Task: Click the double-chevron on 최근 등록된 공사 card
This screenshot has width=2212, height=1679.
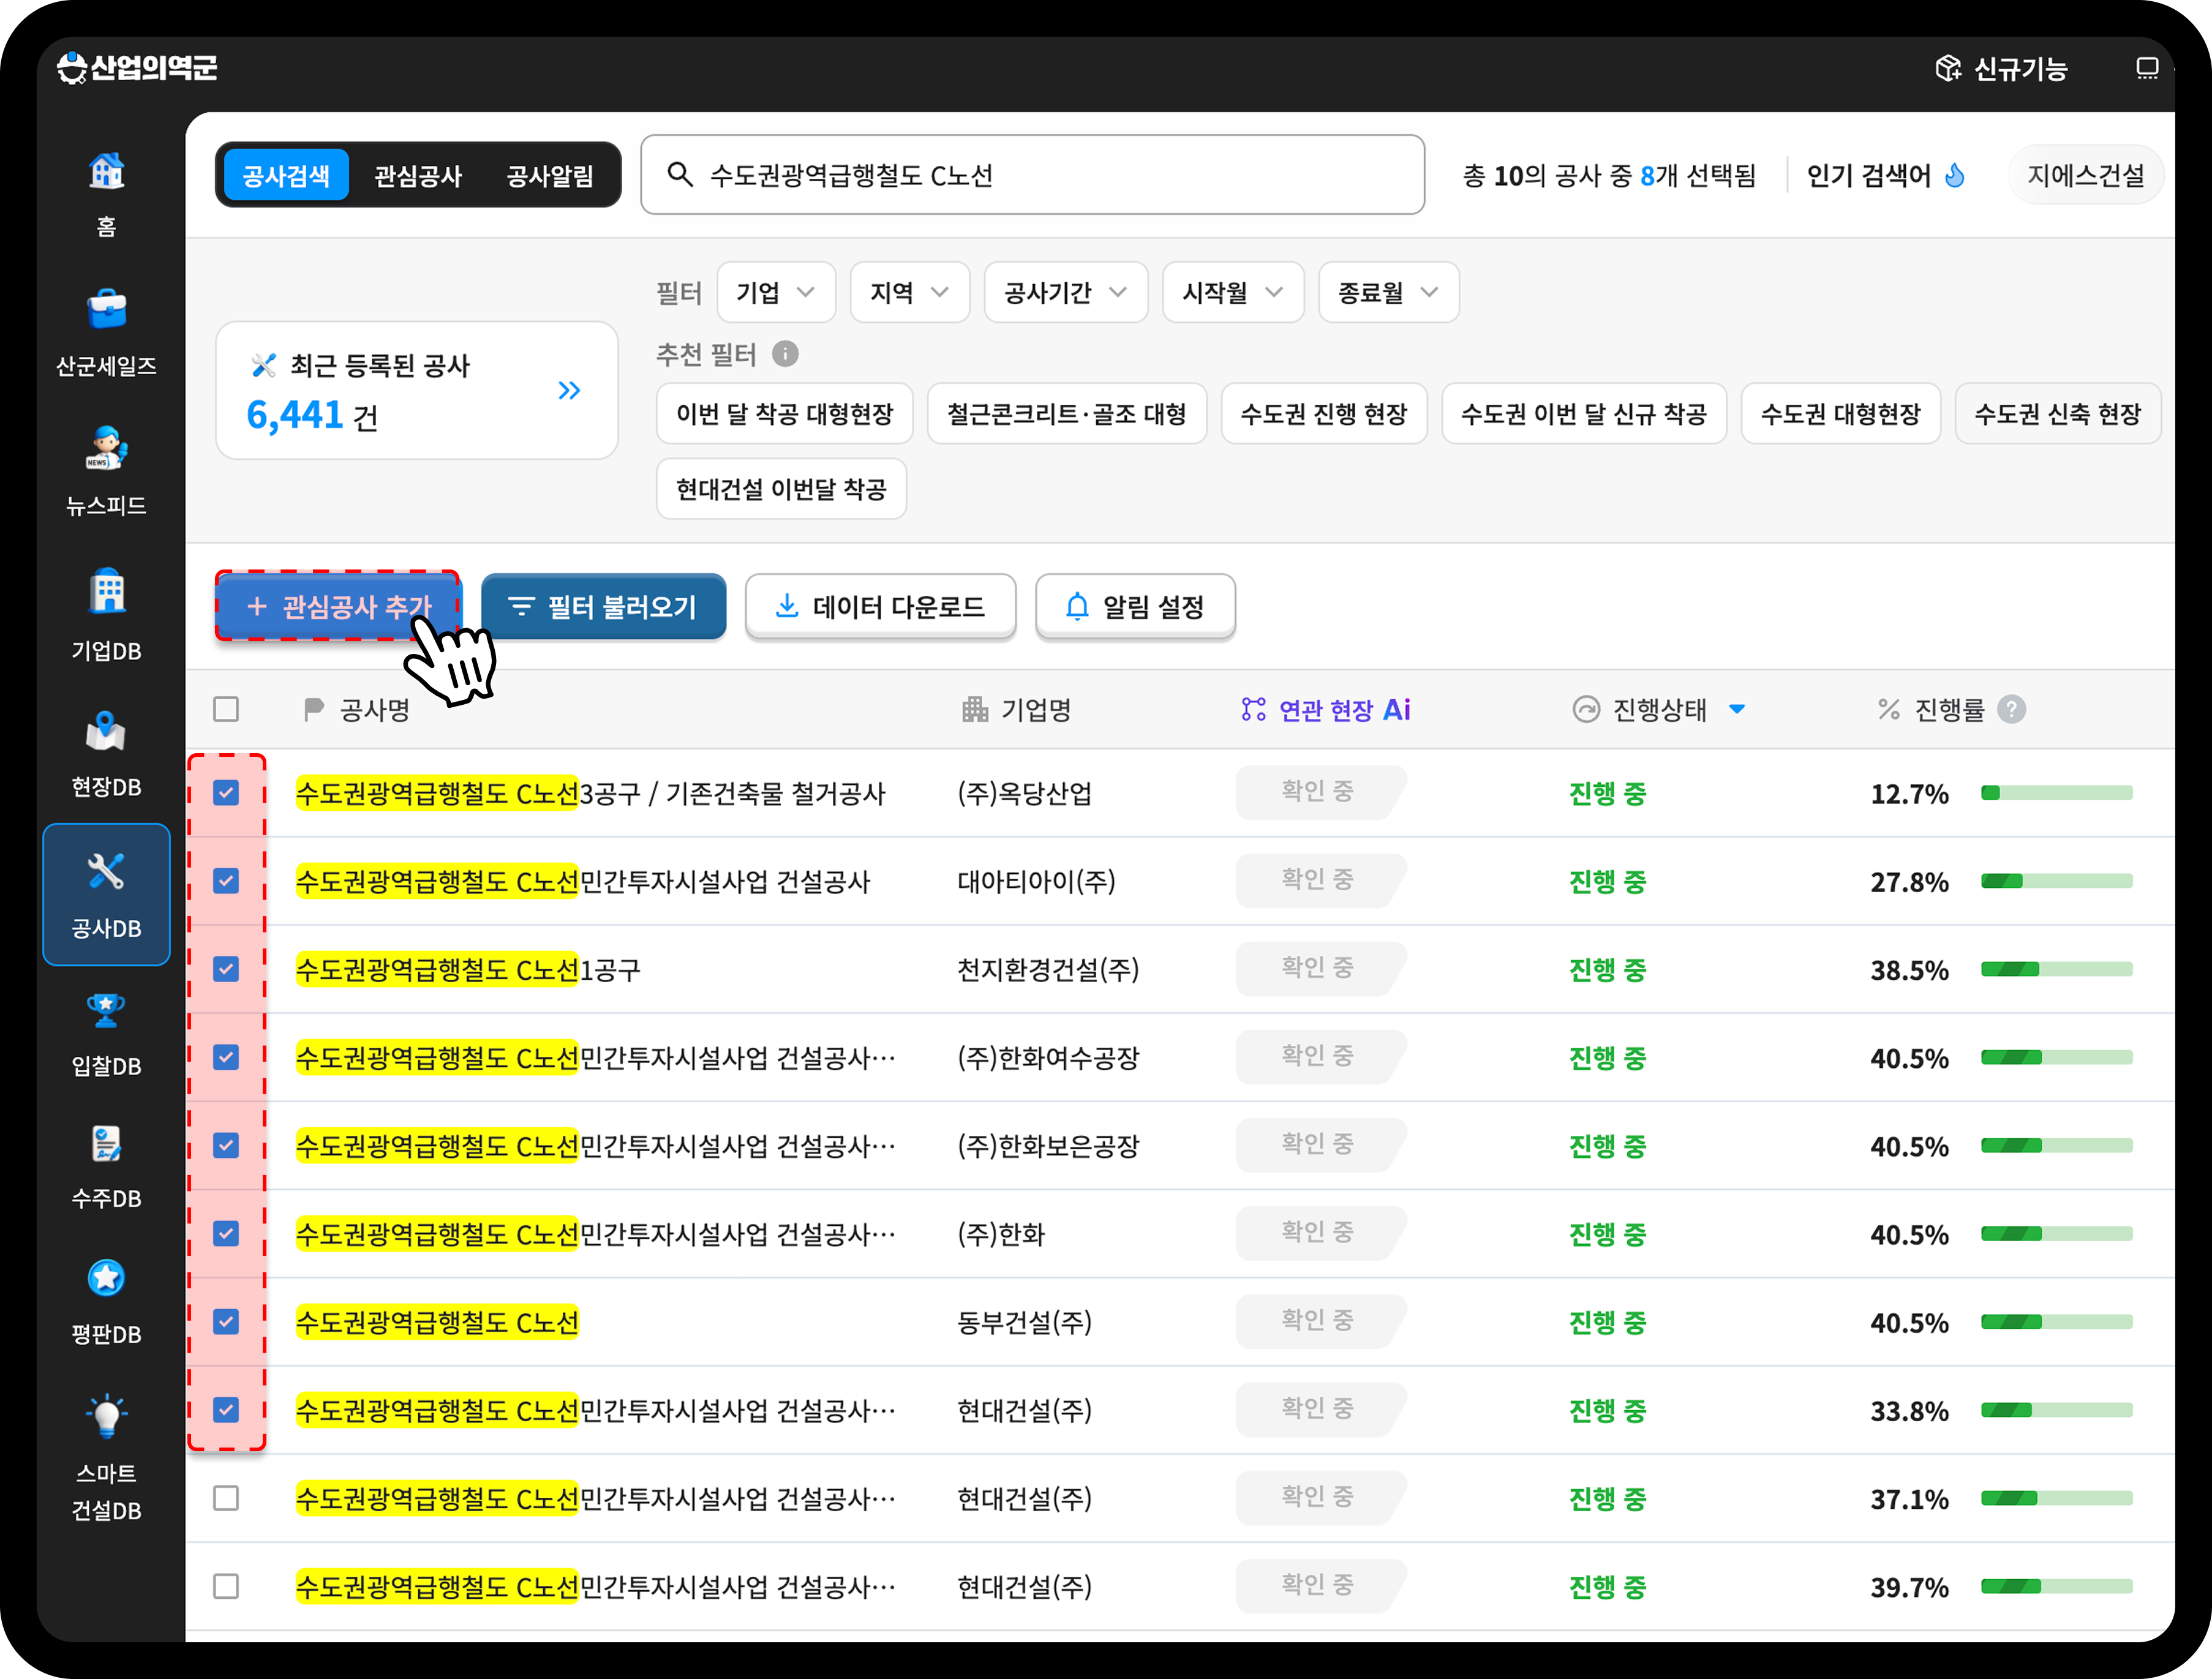Action: [569, 391]
